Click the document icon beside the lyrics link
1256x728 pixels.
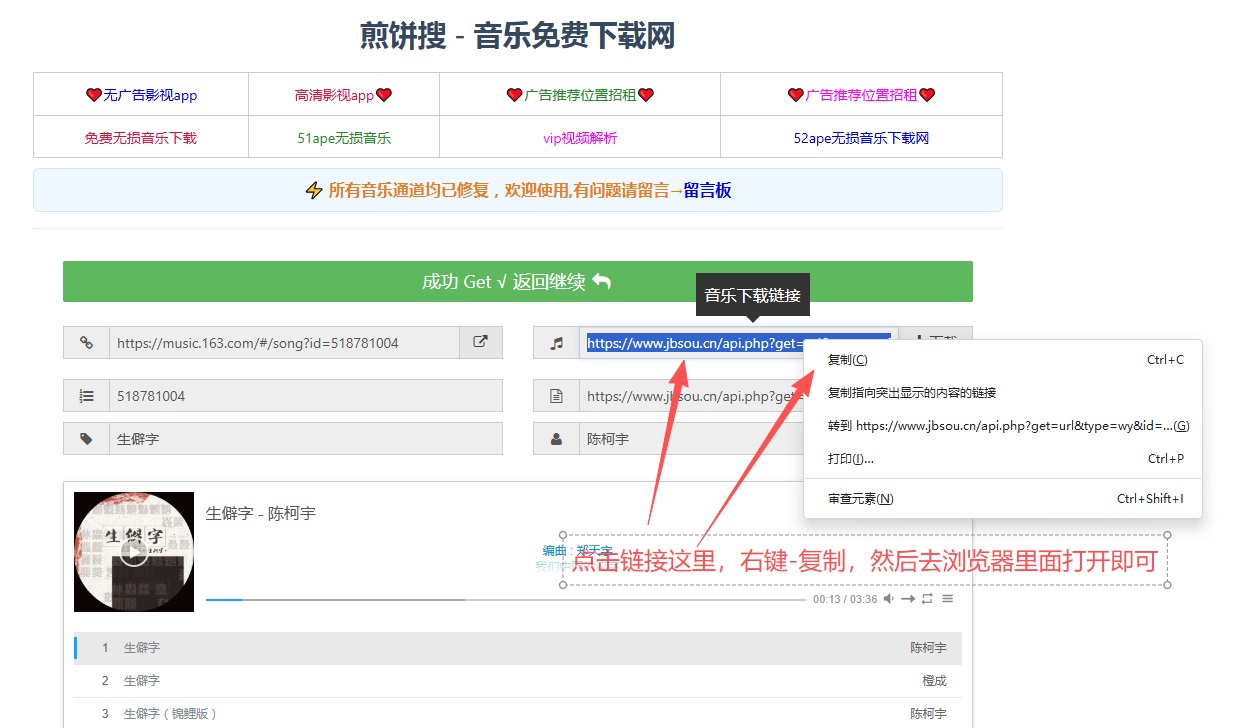556,396
